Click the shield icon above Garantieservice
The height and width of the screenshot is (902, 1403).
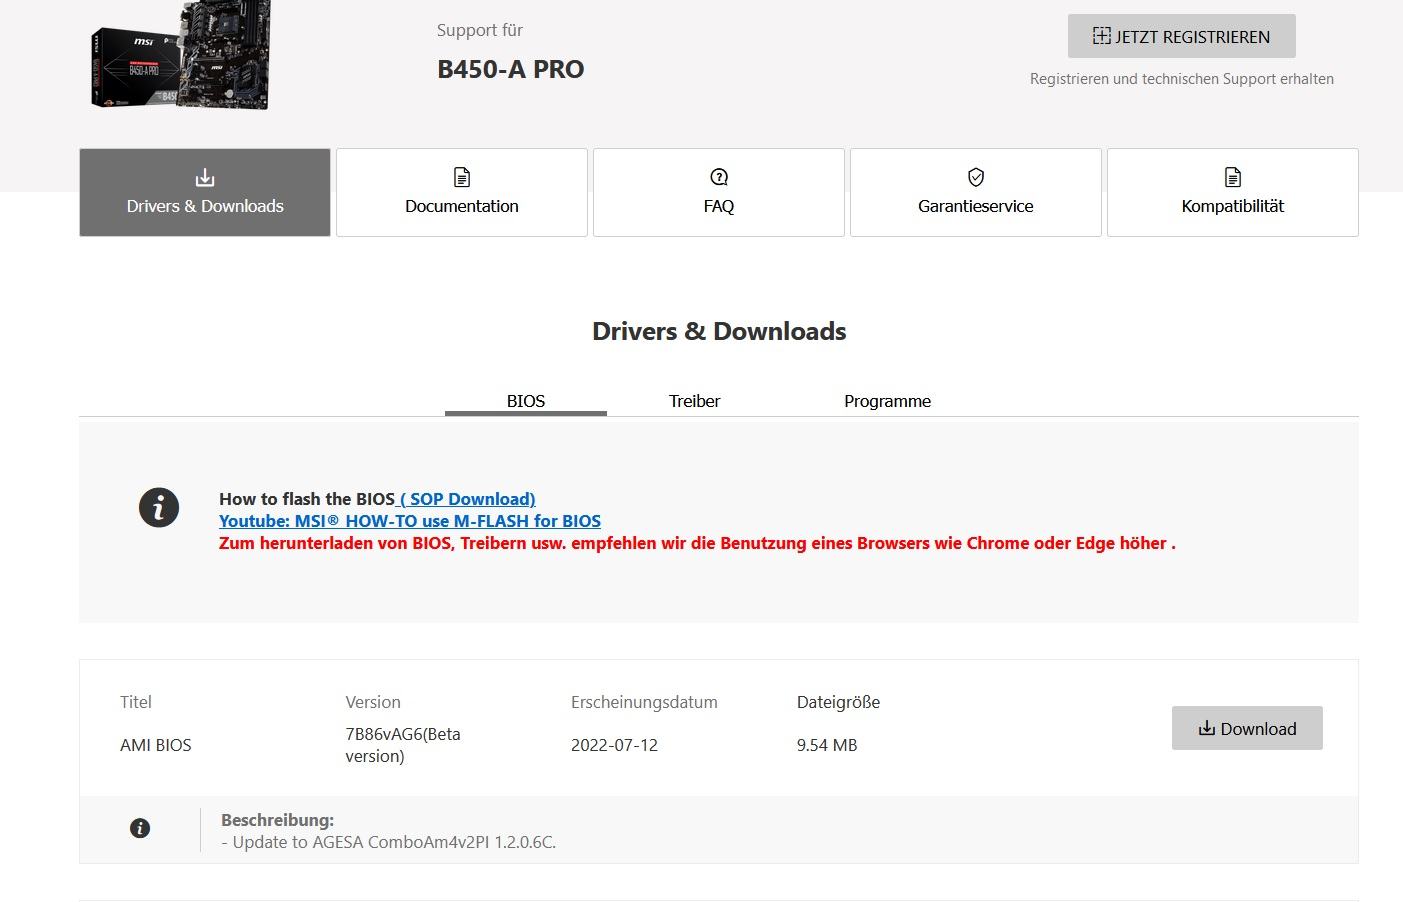point(976,178)
